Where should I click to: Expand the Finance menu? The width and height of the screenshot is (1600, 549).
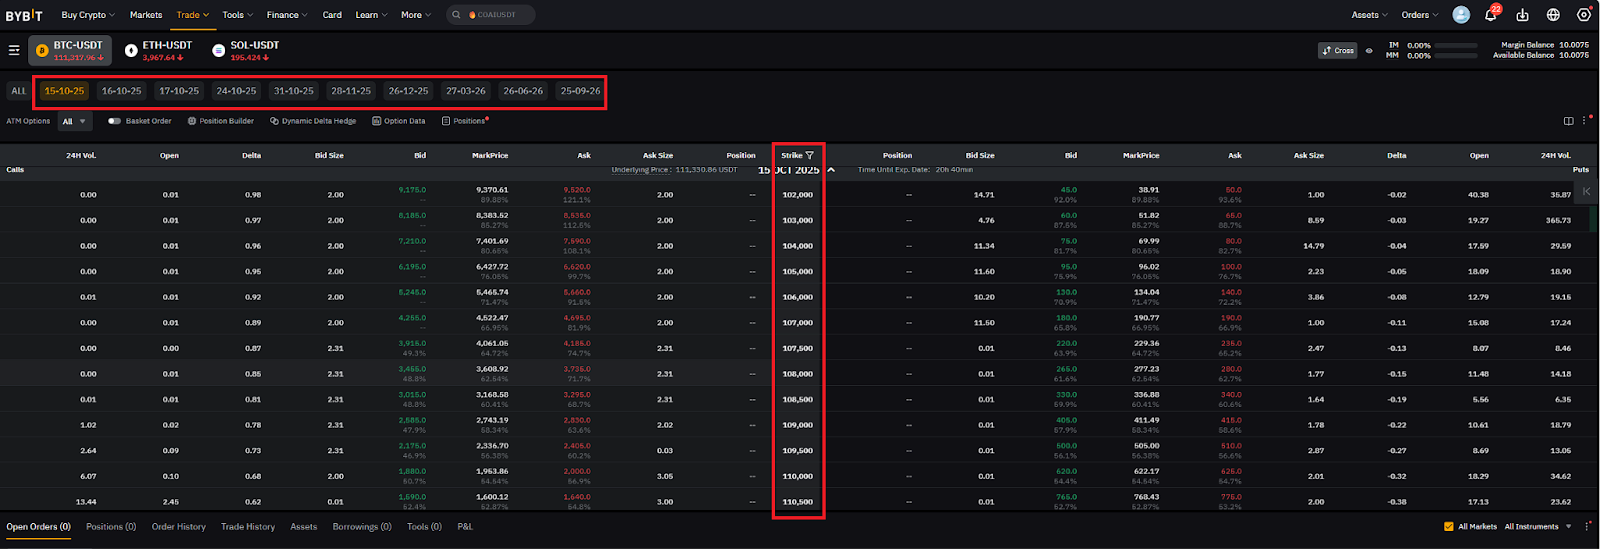[x=288, y=15]
